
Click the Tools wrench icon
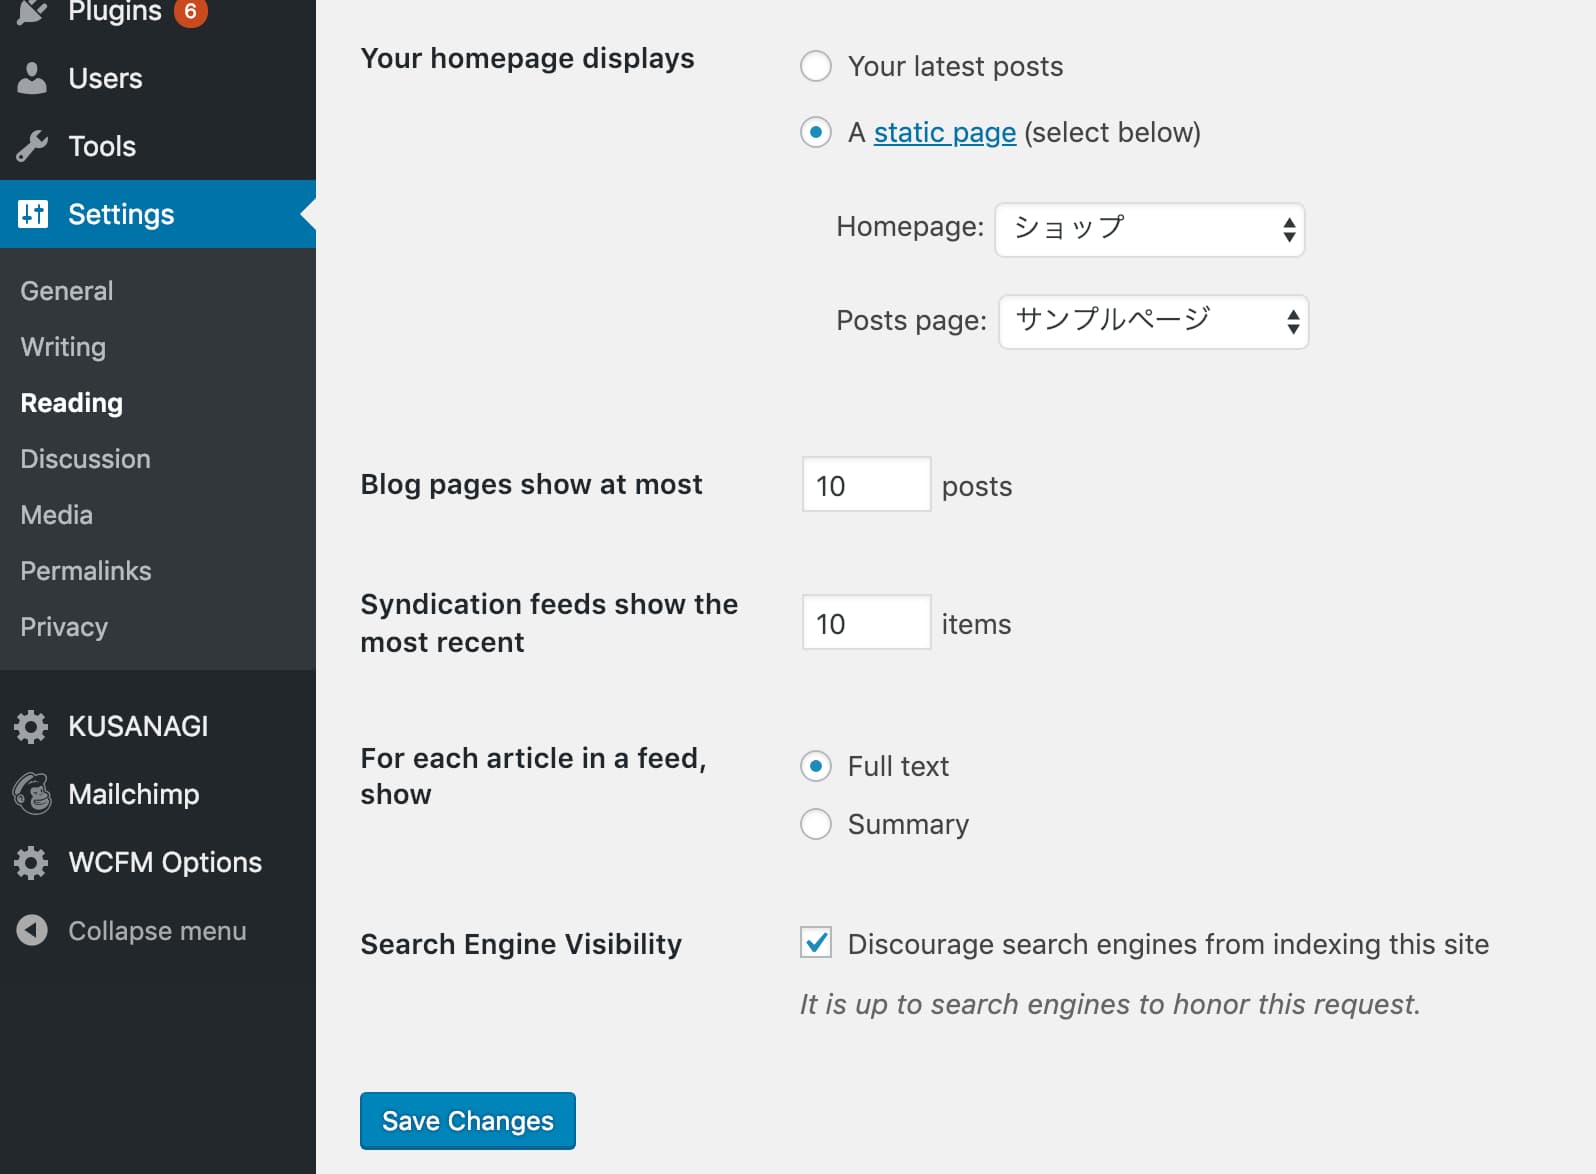pyautogui.click(x=32, y=146)
